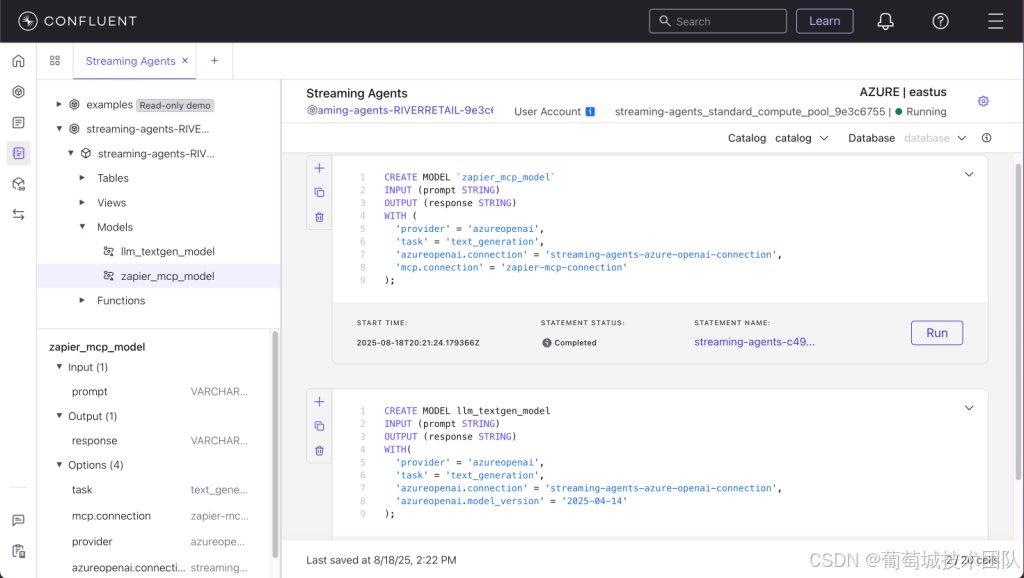The image size is (1024, 578).
Task: Click in the Search field
Action: point(718,21)
